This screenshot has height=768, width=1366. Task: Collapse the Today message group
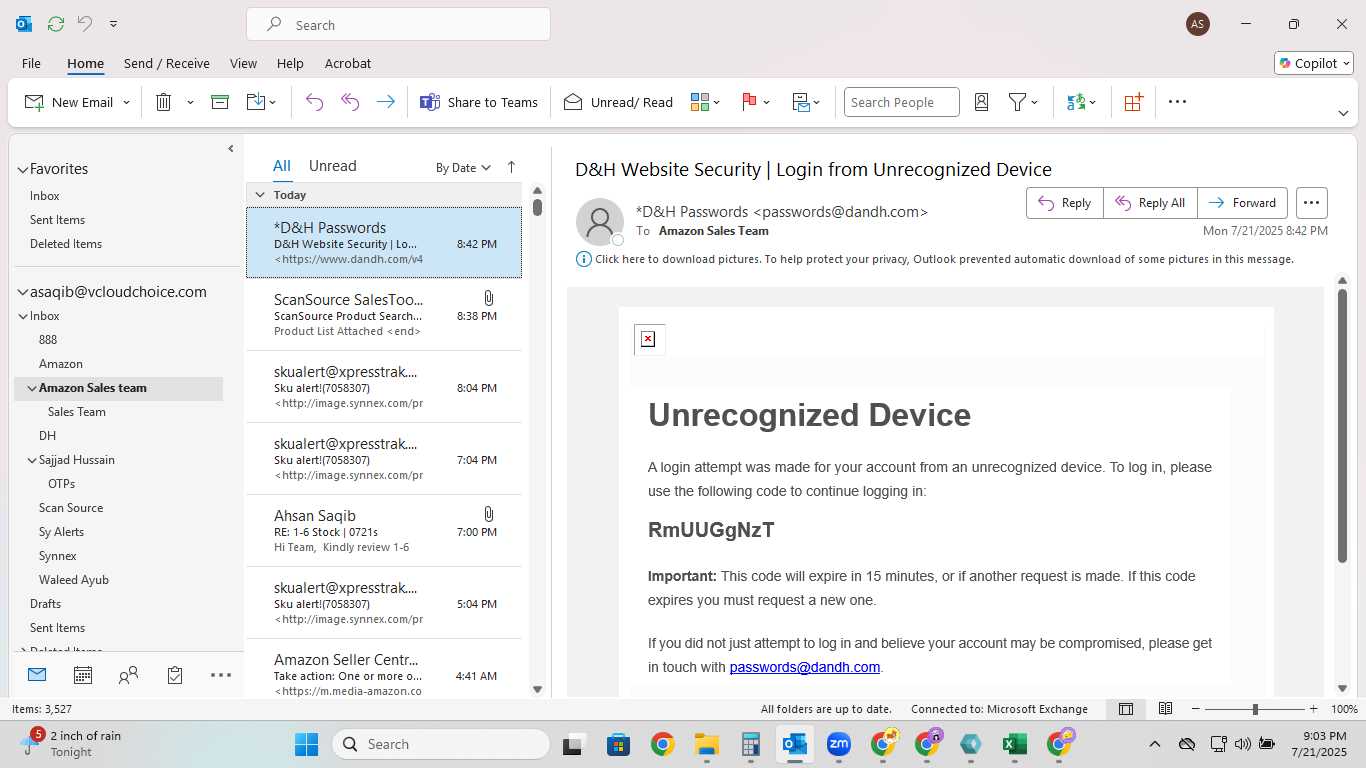[x=260, y=195]
